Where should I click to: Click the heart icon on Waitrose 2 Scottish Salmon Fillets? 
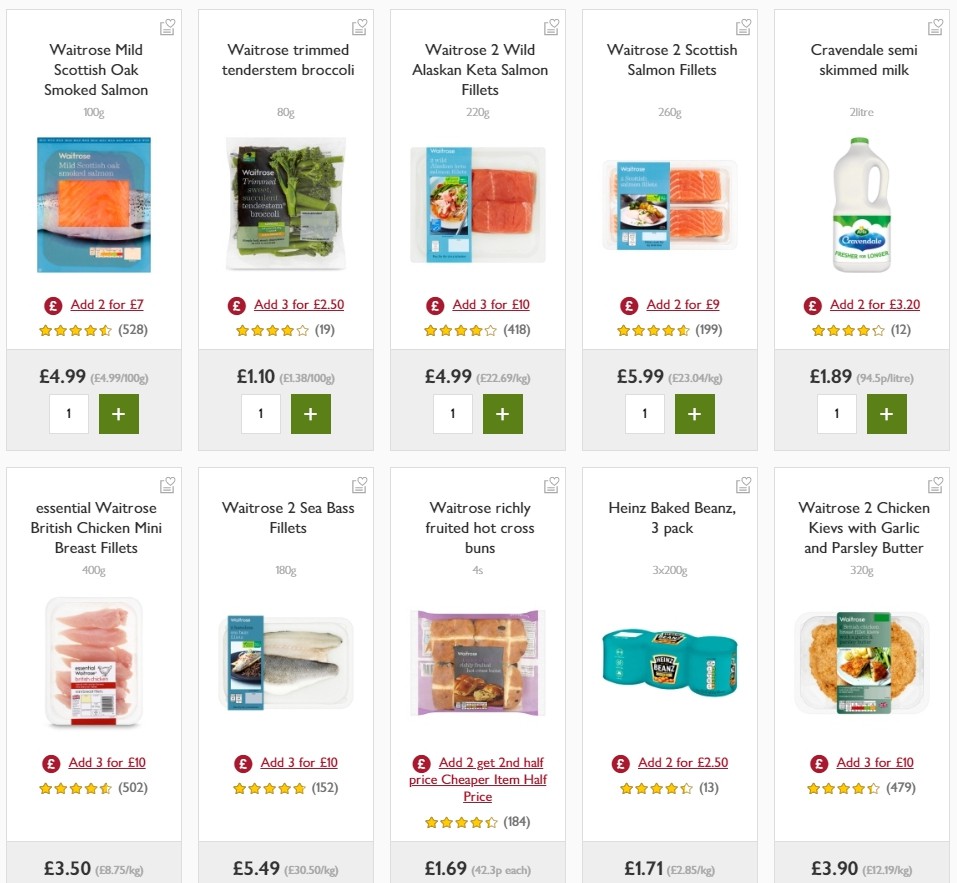(743, 27)
